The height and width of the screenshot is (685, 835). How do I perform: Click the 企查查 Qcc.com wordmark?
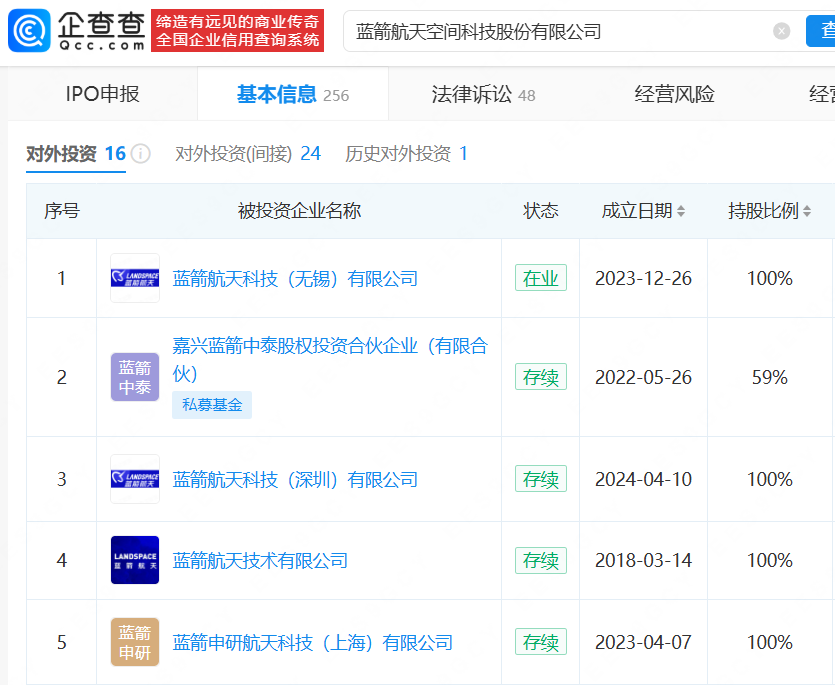click(102, 30)
